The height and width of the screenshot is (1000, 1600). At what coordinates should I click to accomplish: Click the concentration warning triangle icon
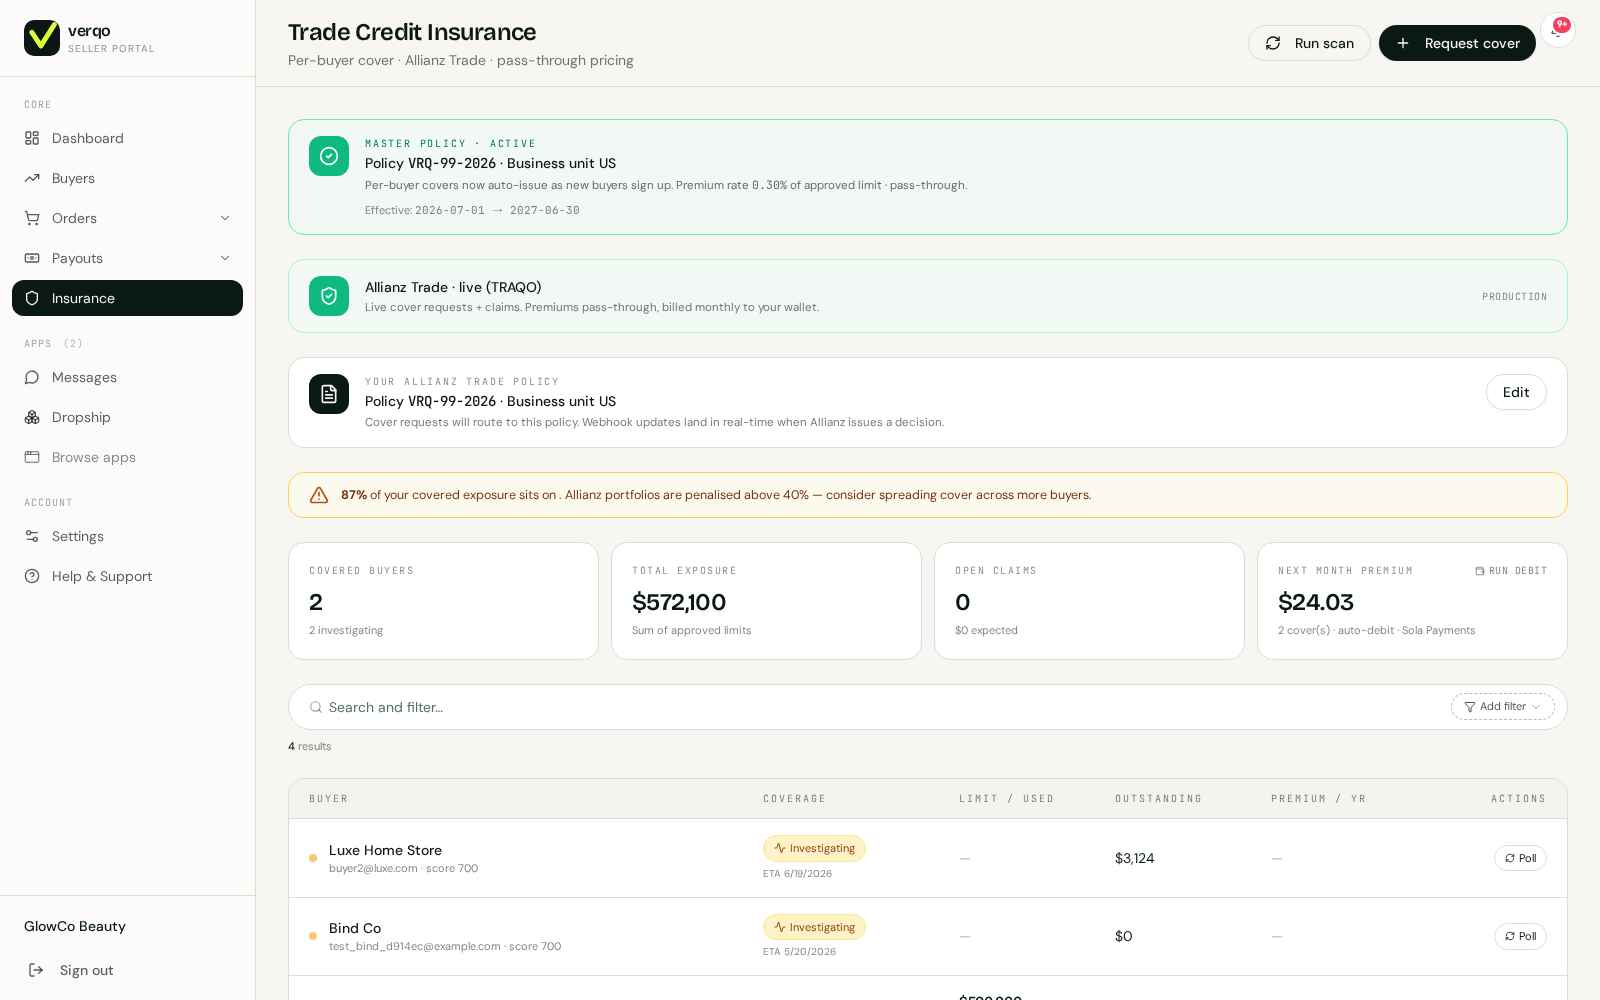[x=319, y=495]
